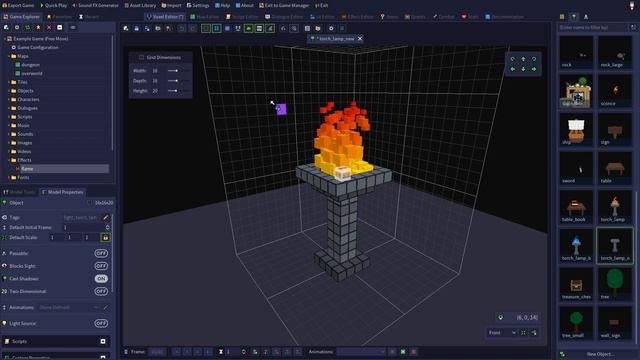
Task: Adjust the Depth slider
Action: [178, 80]
